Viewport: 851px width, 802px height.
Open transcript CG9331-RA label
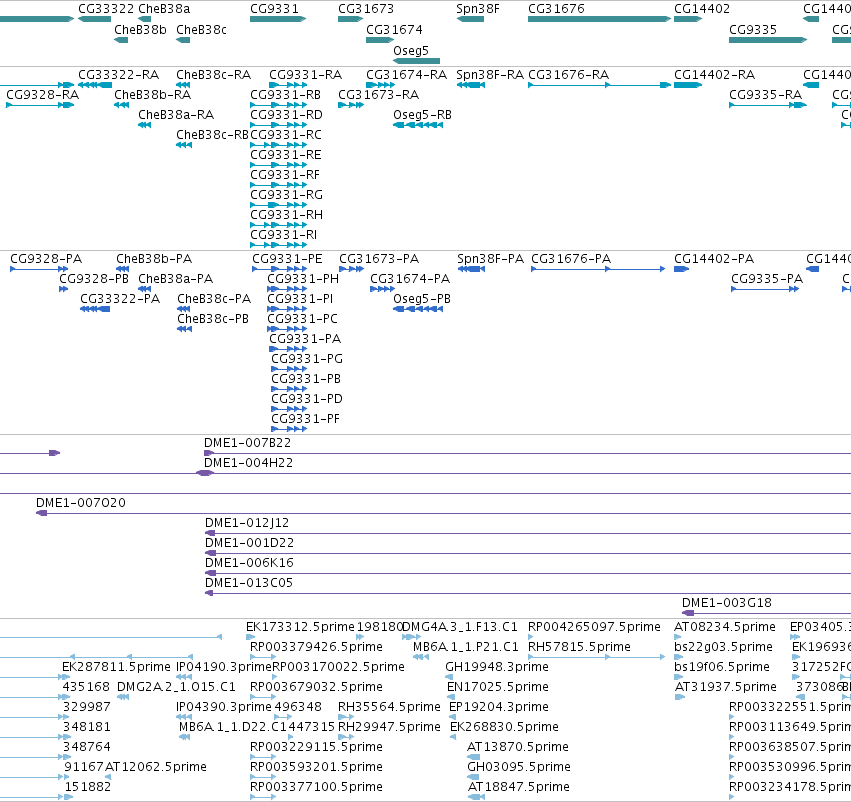[306, 74]
